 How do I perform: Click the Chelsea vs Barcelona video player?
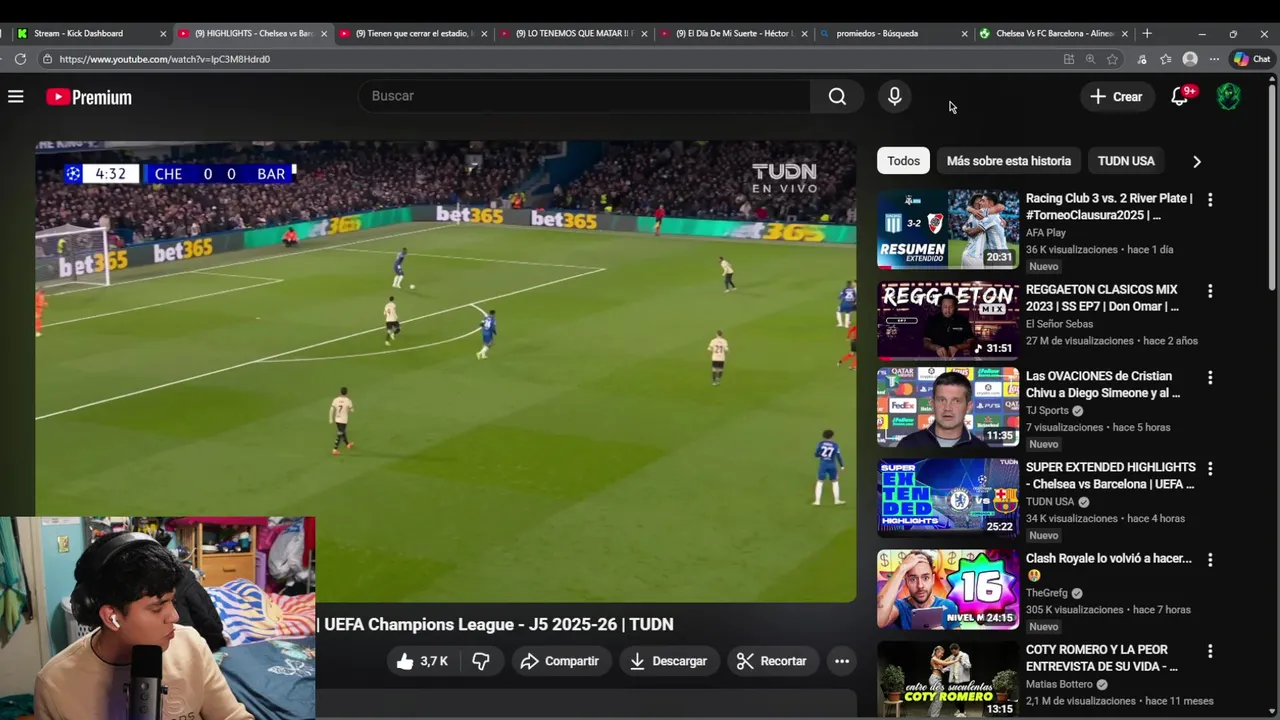click(446, 371)
